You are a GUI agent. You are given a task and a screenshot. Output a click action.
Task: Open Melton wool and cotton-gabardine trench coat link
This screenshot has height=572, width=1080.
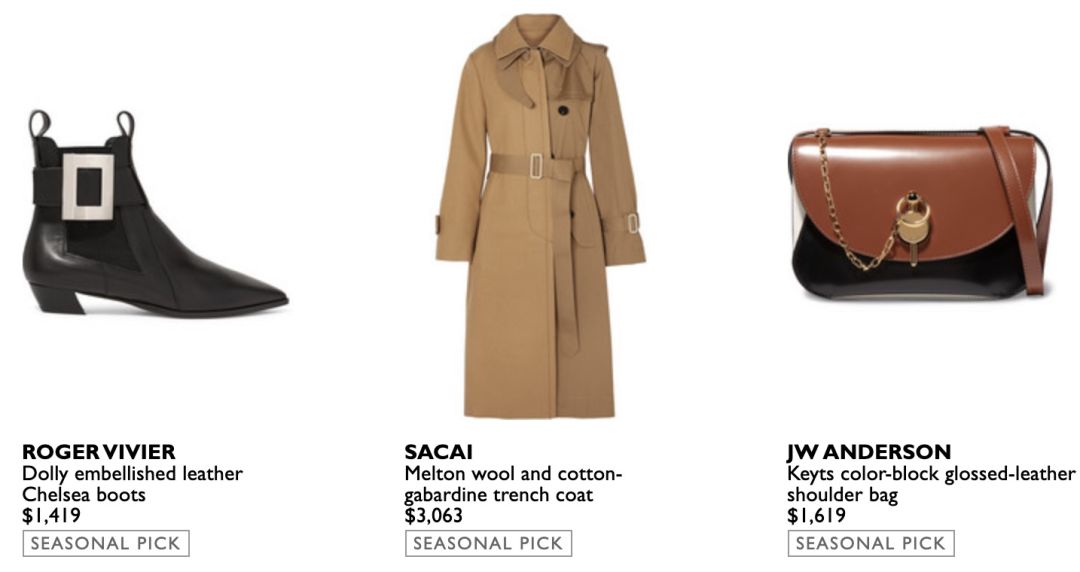coord(513,484)
